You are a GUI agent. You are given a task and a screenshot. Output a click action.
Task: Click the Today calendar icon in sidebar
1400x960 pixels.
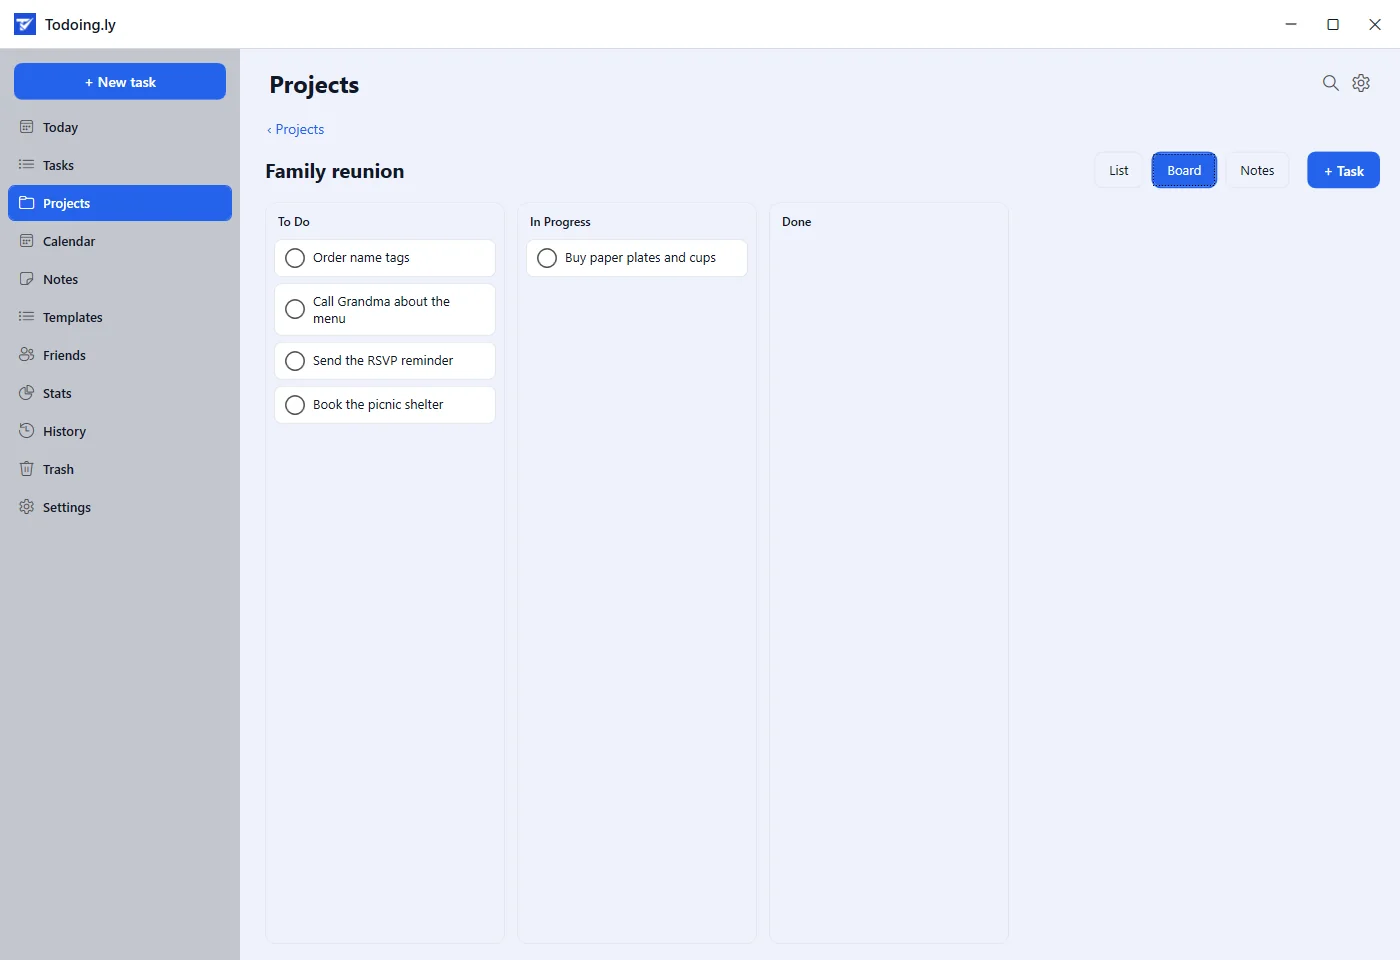pyautogui.click(x=27, y=127)
